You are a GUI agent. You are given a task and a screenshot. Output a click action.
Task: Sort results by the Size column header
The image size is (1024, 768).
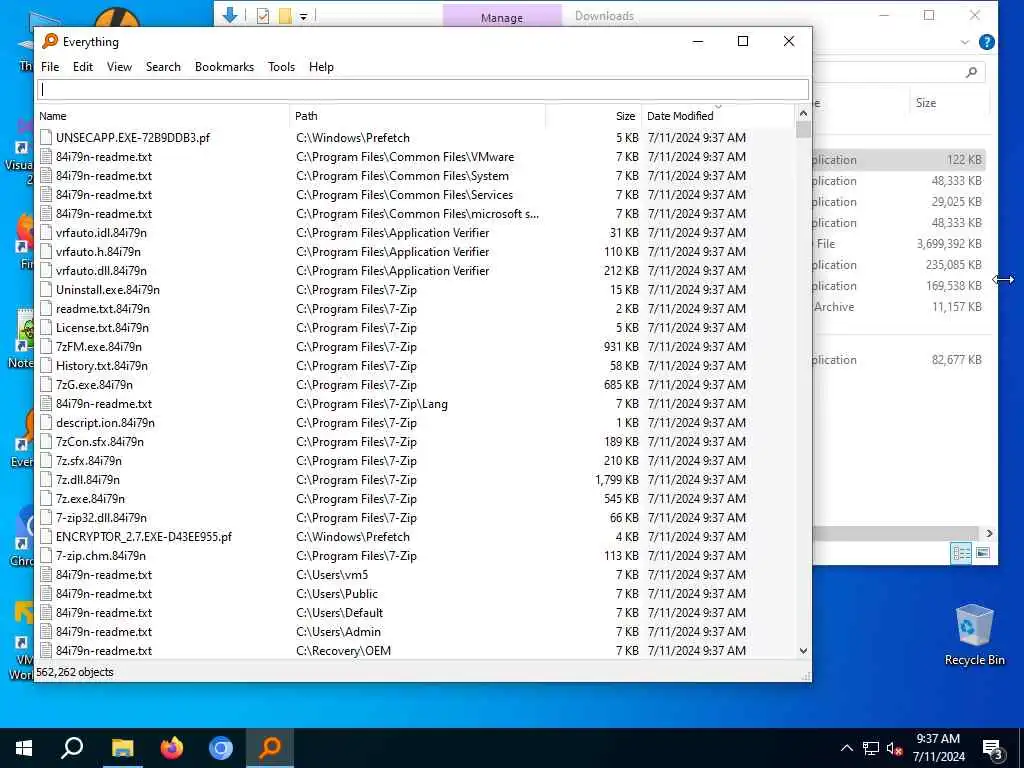click(594, 116)
